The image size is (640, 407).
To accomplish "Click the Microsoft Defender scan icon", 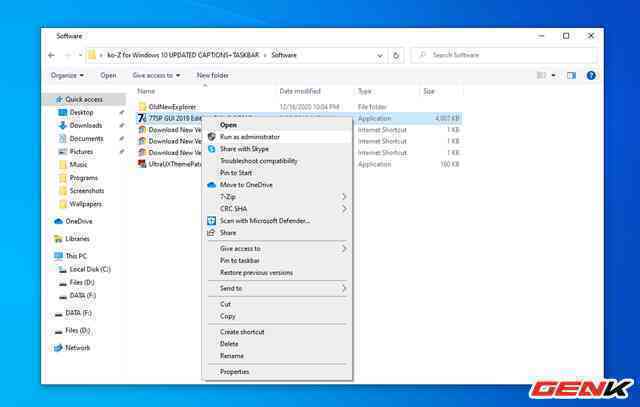I will 211,221.
